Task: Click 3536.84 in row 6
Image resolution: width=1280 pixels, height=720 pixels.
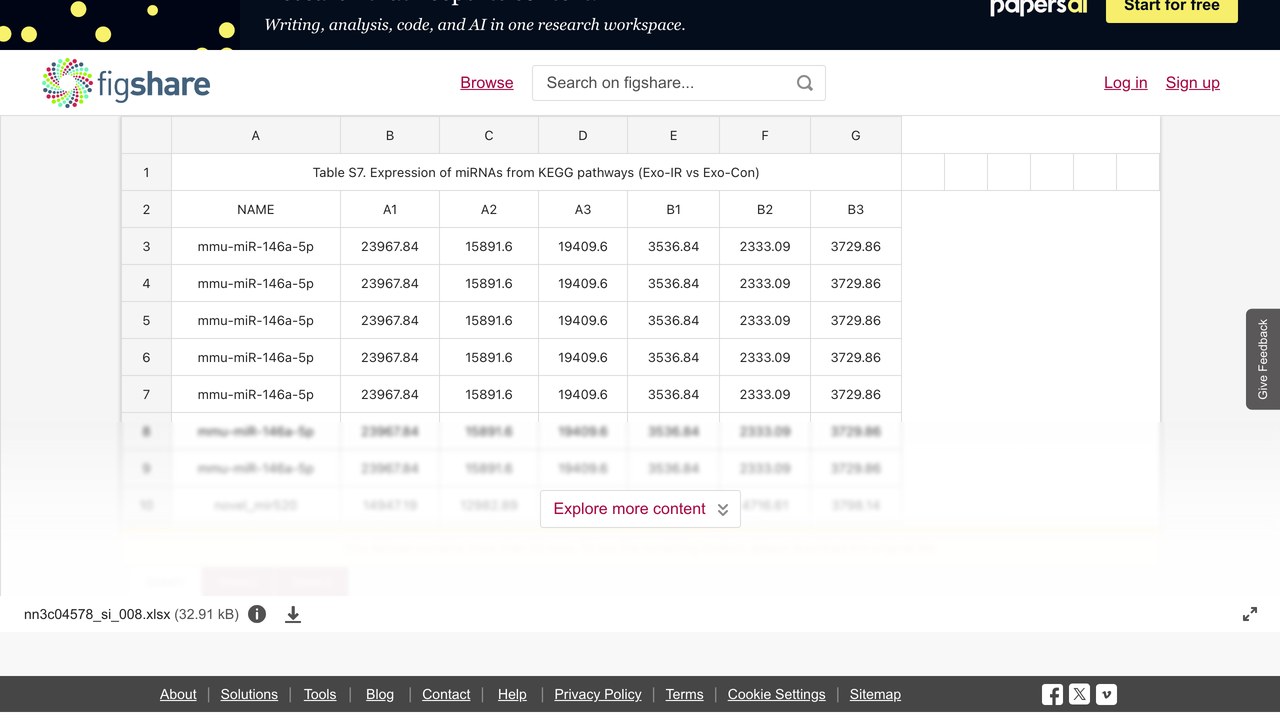Action: [x=674, y=357]
